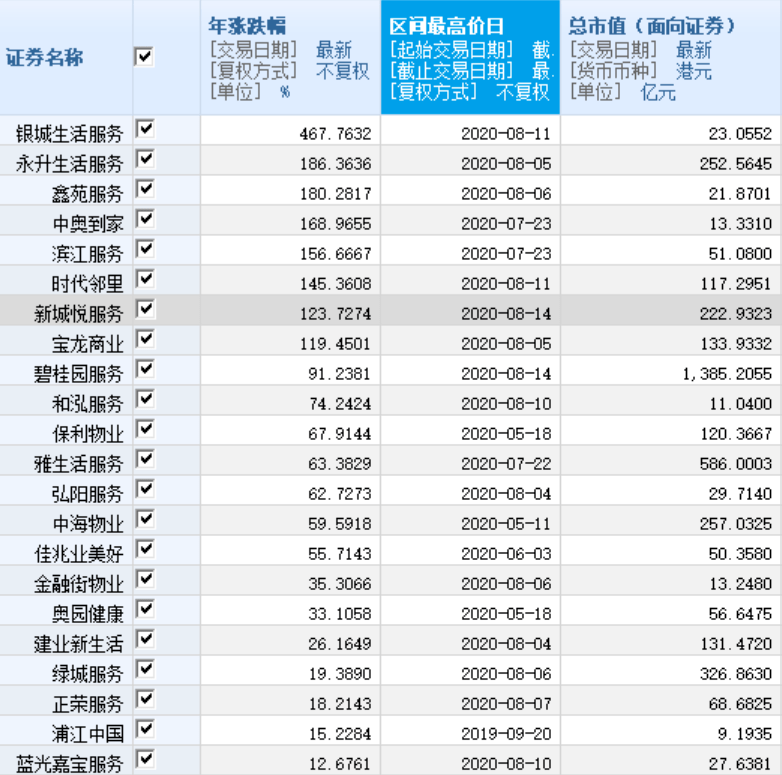Viewport: 782px width, 775px height.
Task: Change the 亿元 unit parameter
Action: (658, 92)
